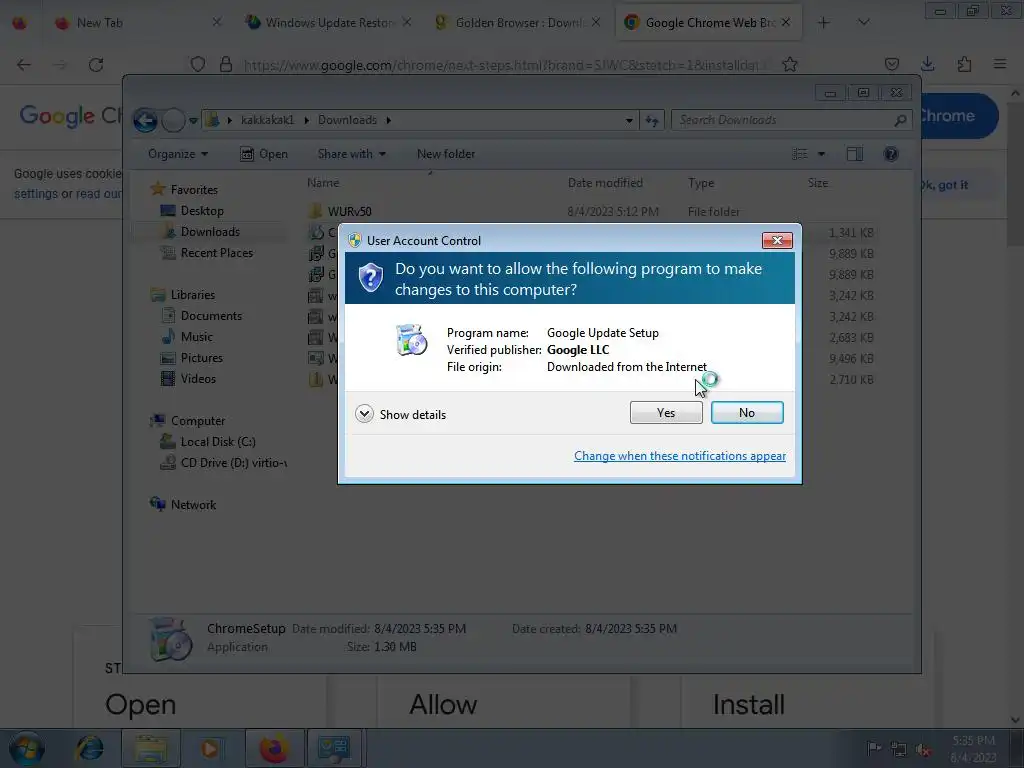This screenshot has height=768, width=1024.
Task: Click Internet Explorer in the taskbar
Action: [x=89, y=748]
